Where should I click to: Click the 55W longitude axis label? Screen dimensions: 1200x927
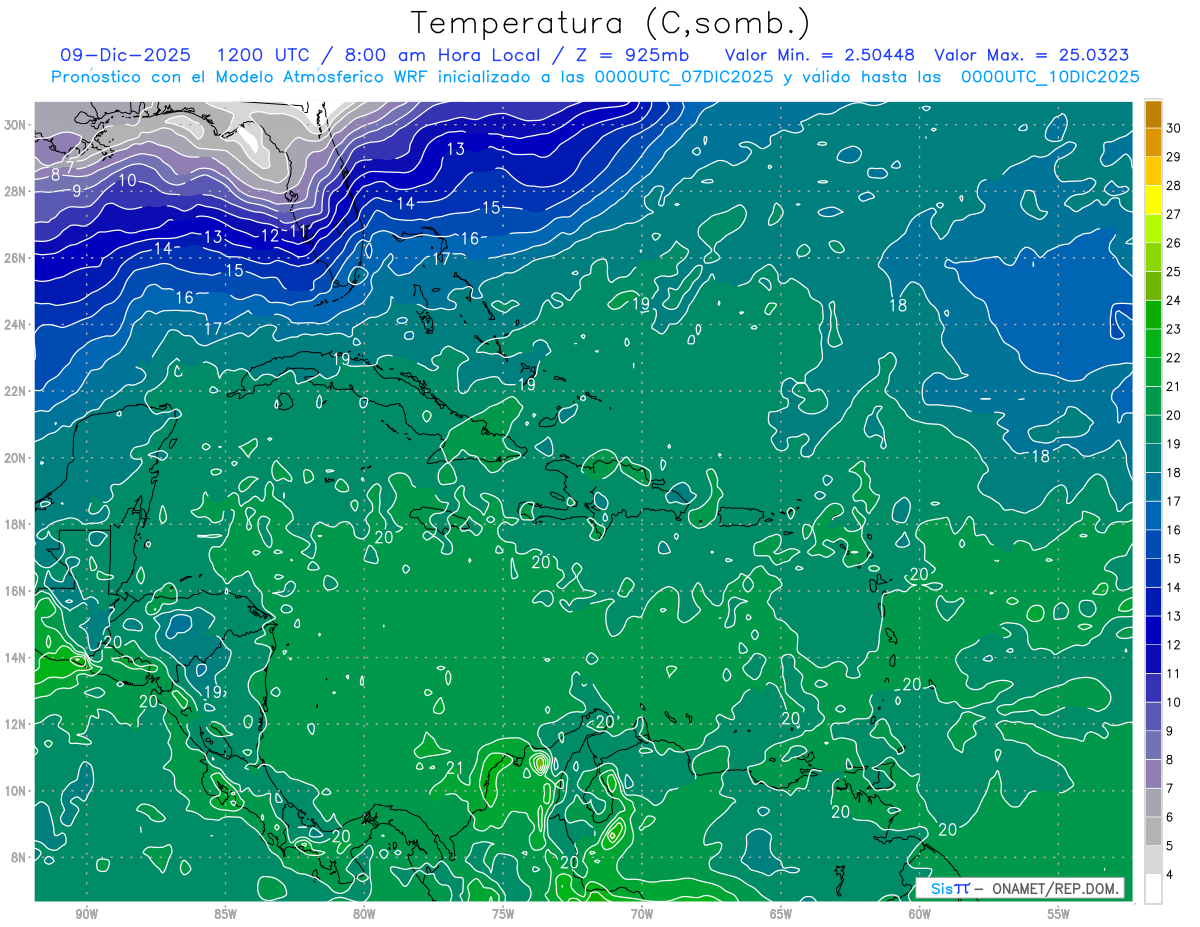pyautogui.click(x=1058, y=914)
